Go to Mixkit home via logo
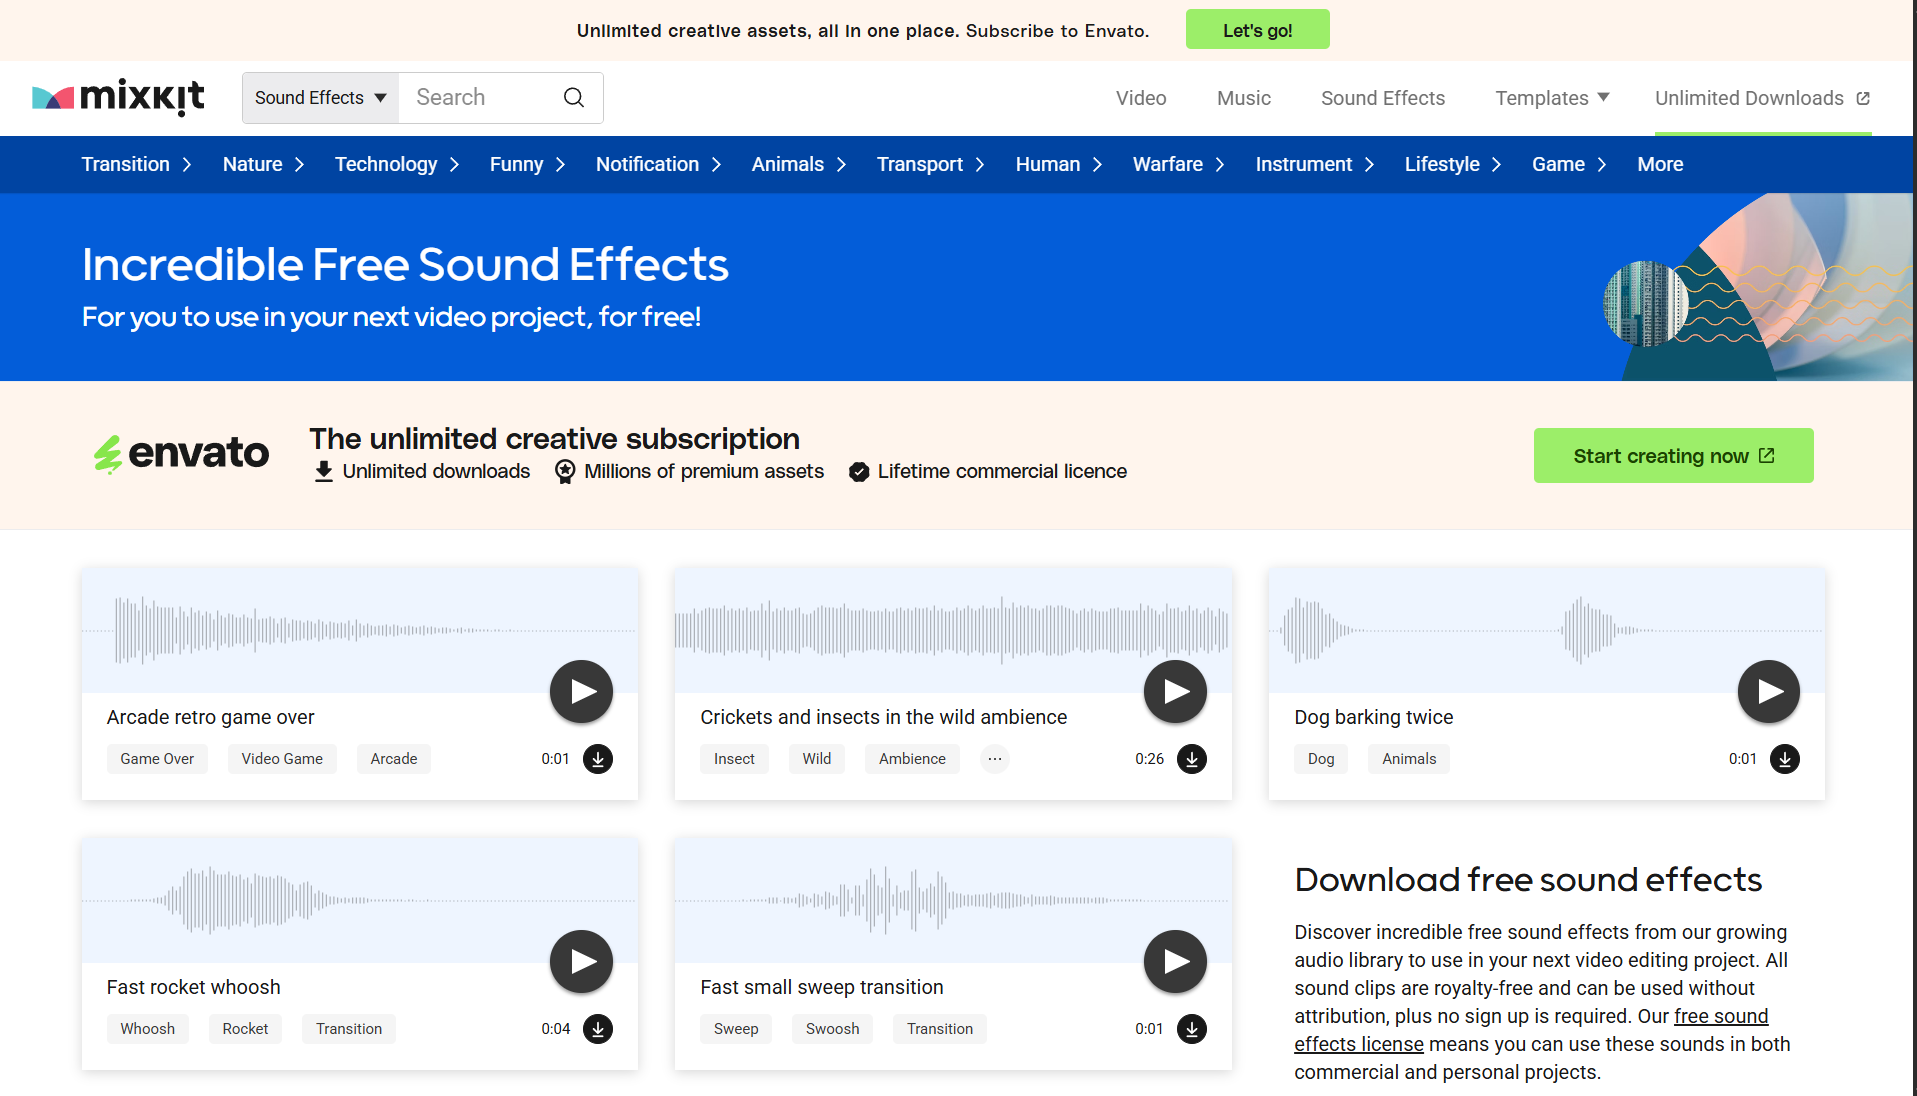1917x1096 pixels. tap(118, 98)
